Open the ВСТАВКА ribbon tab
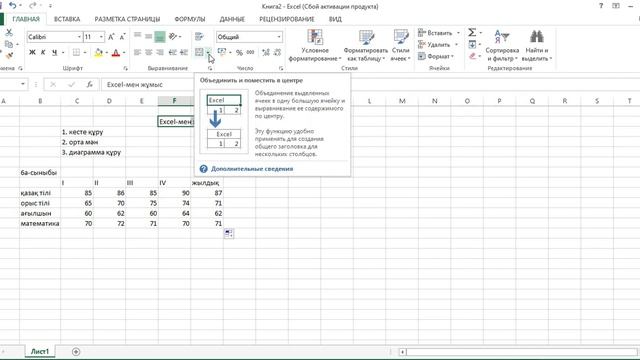The width and height of the screenshot is (640, 360). tap(67, 19)
